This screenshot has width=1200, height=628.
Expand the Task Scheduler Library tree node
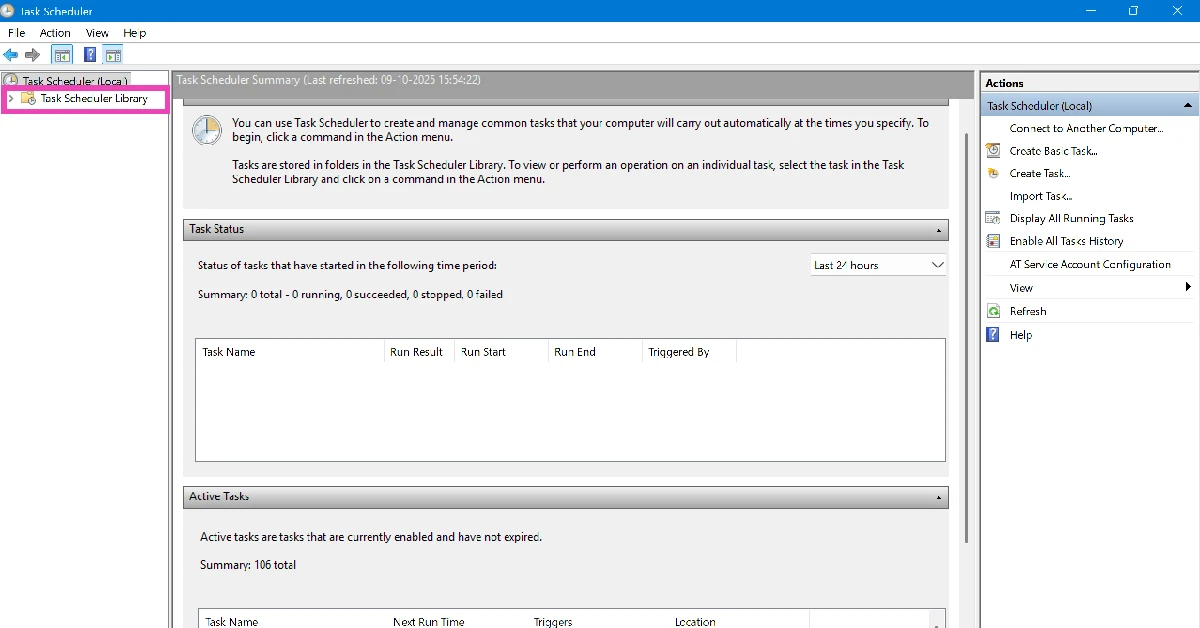tap(11, 99)
